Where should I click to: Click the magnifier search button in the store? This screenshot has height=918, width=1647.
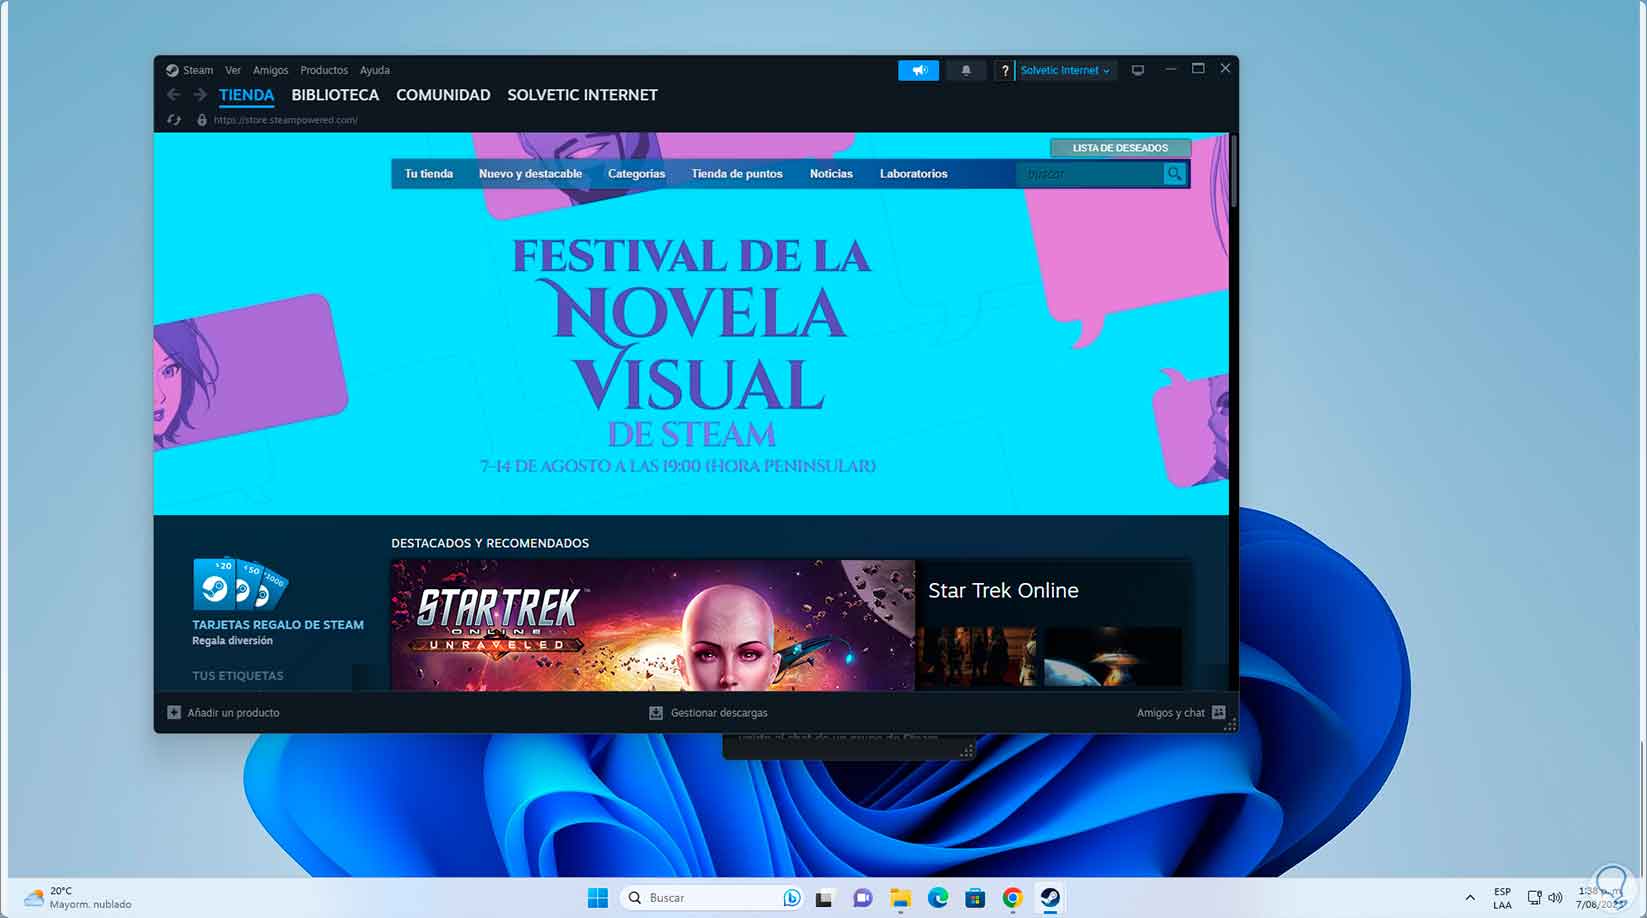tap(1175, 174)
